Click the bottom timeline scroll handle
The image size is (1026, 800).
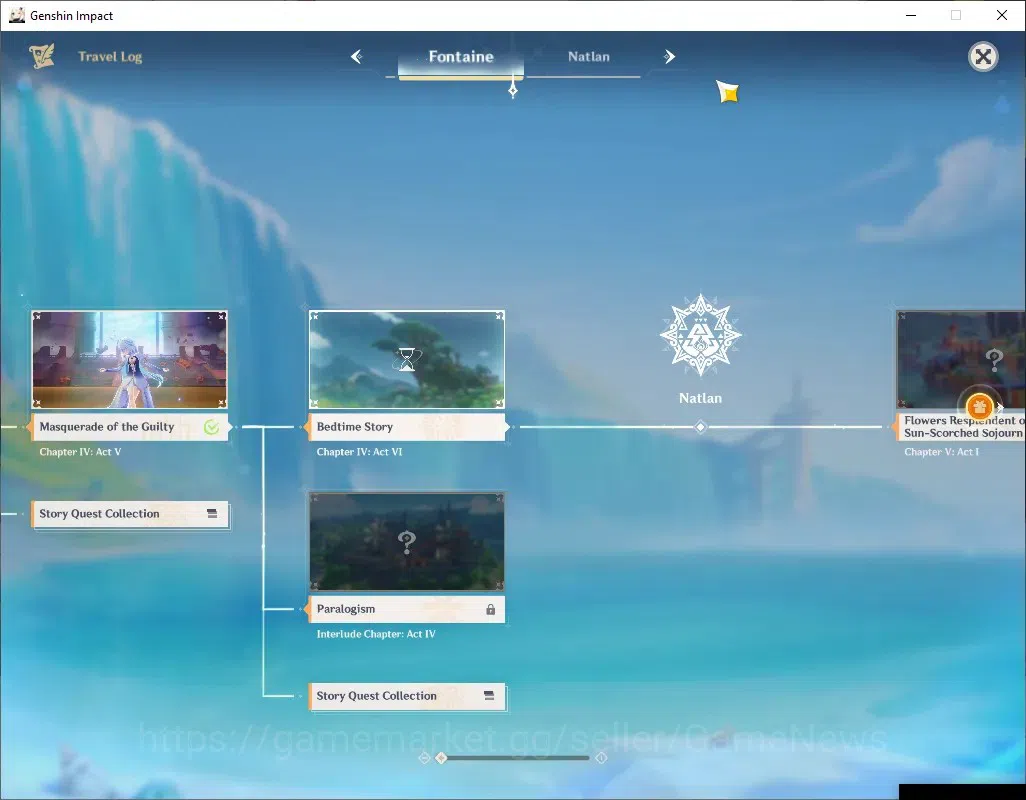(x=441, y=757)
